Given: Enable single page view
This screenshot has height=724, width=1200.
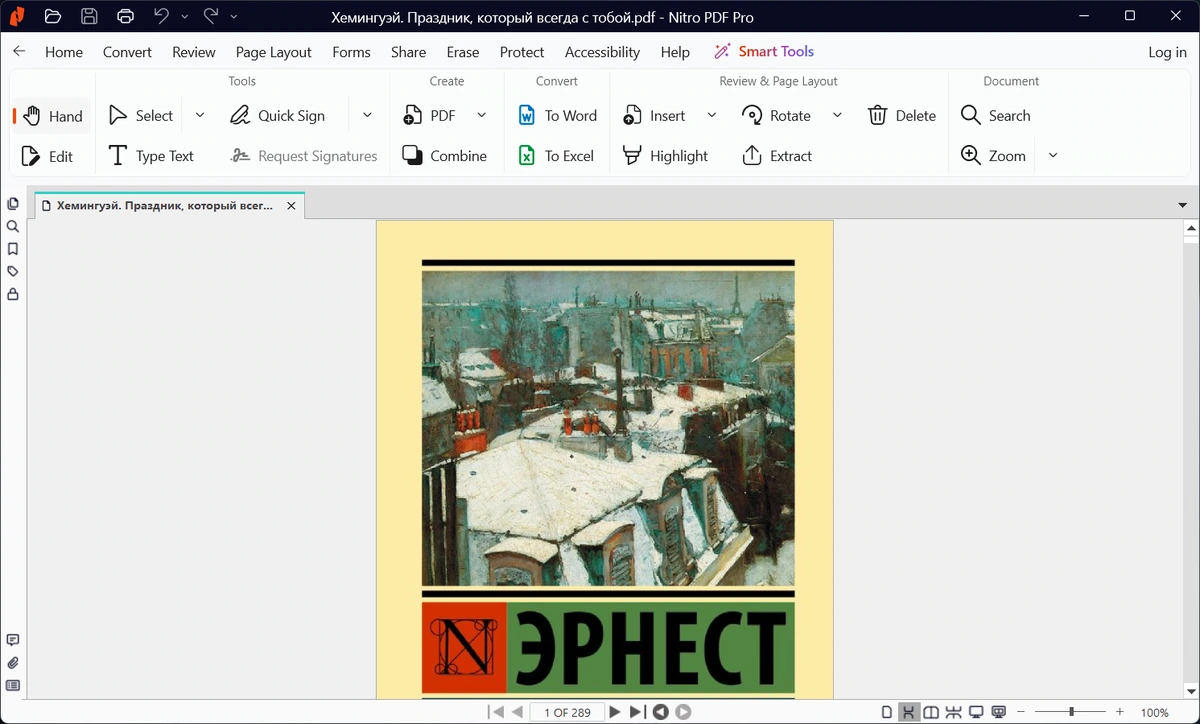Looking at the screenshot, I should [887, 712].
